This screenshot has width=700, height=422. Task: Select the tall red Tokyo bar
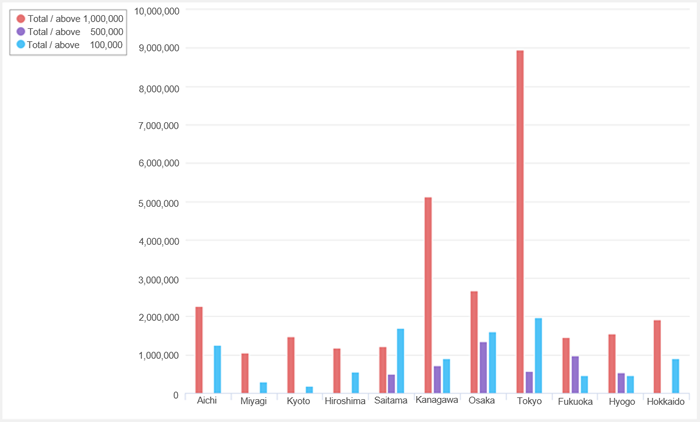(x=520, y=222)
